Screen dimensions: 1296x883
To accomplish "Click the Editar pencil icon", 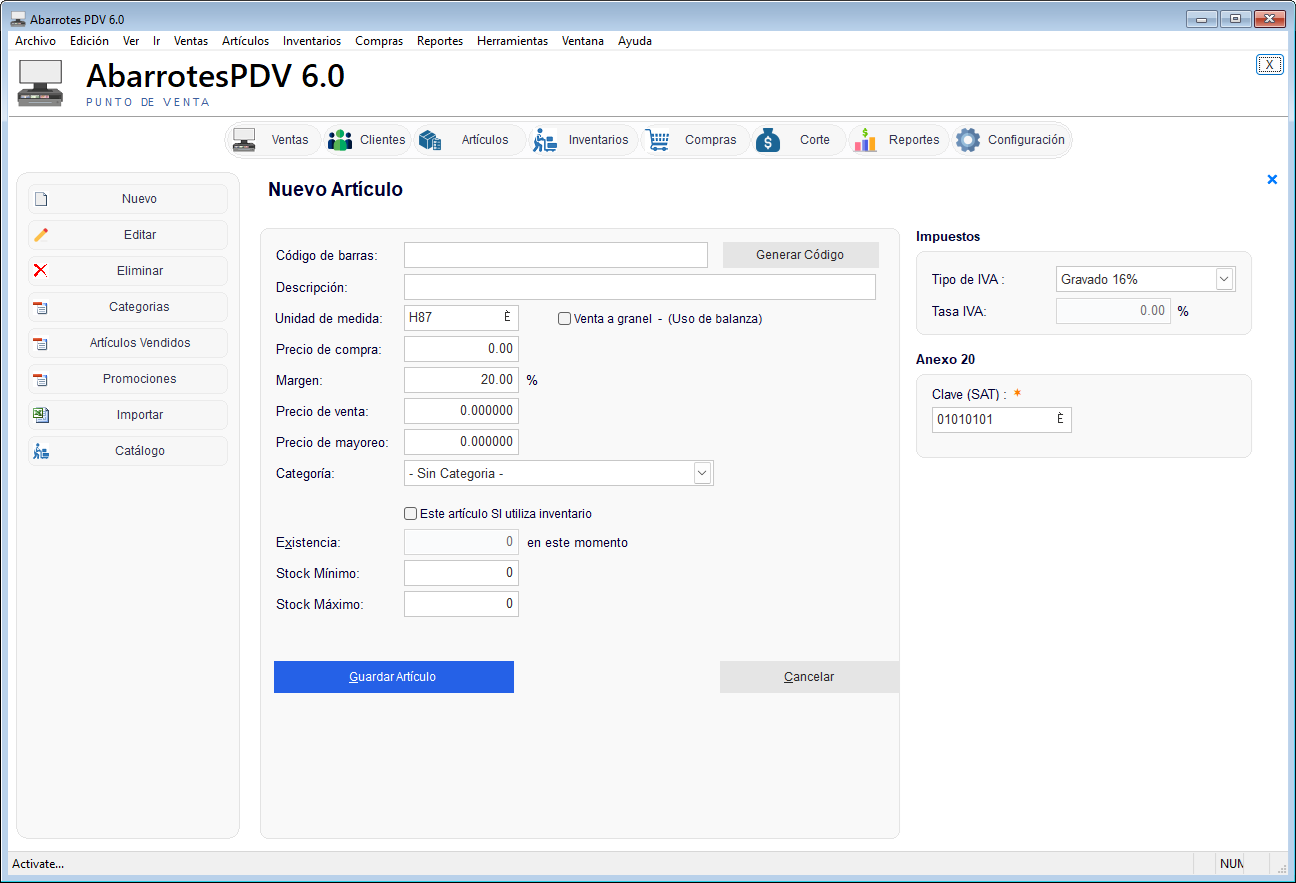I will coord(41,235).
